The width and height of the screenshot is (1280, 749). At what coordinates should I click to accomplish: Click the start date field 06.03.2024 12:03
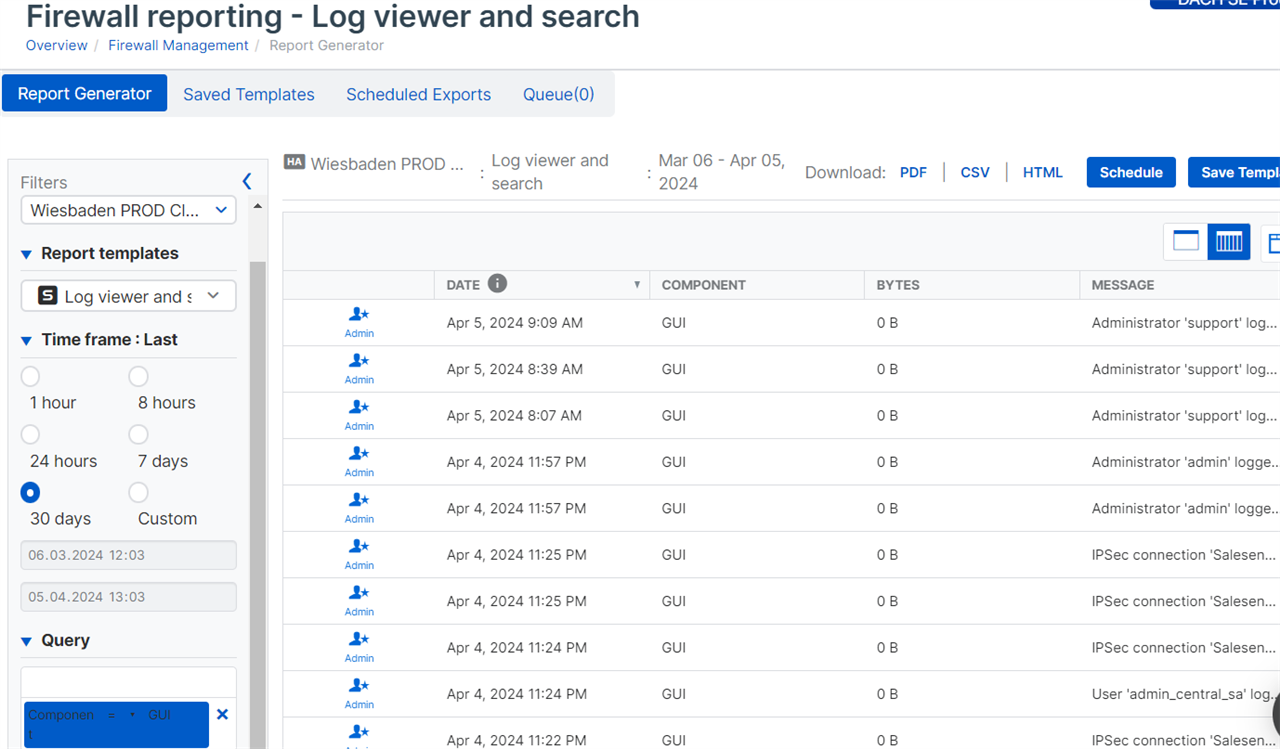tap(129, 555)
